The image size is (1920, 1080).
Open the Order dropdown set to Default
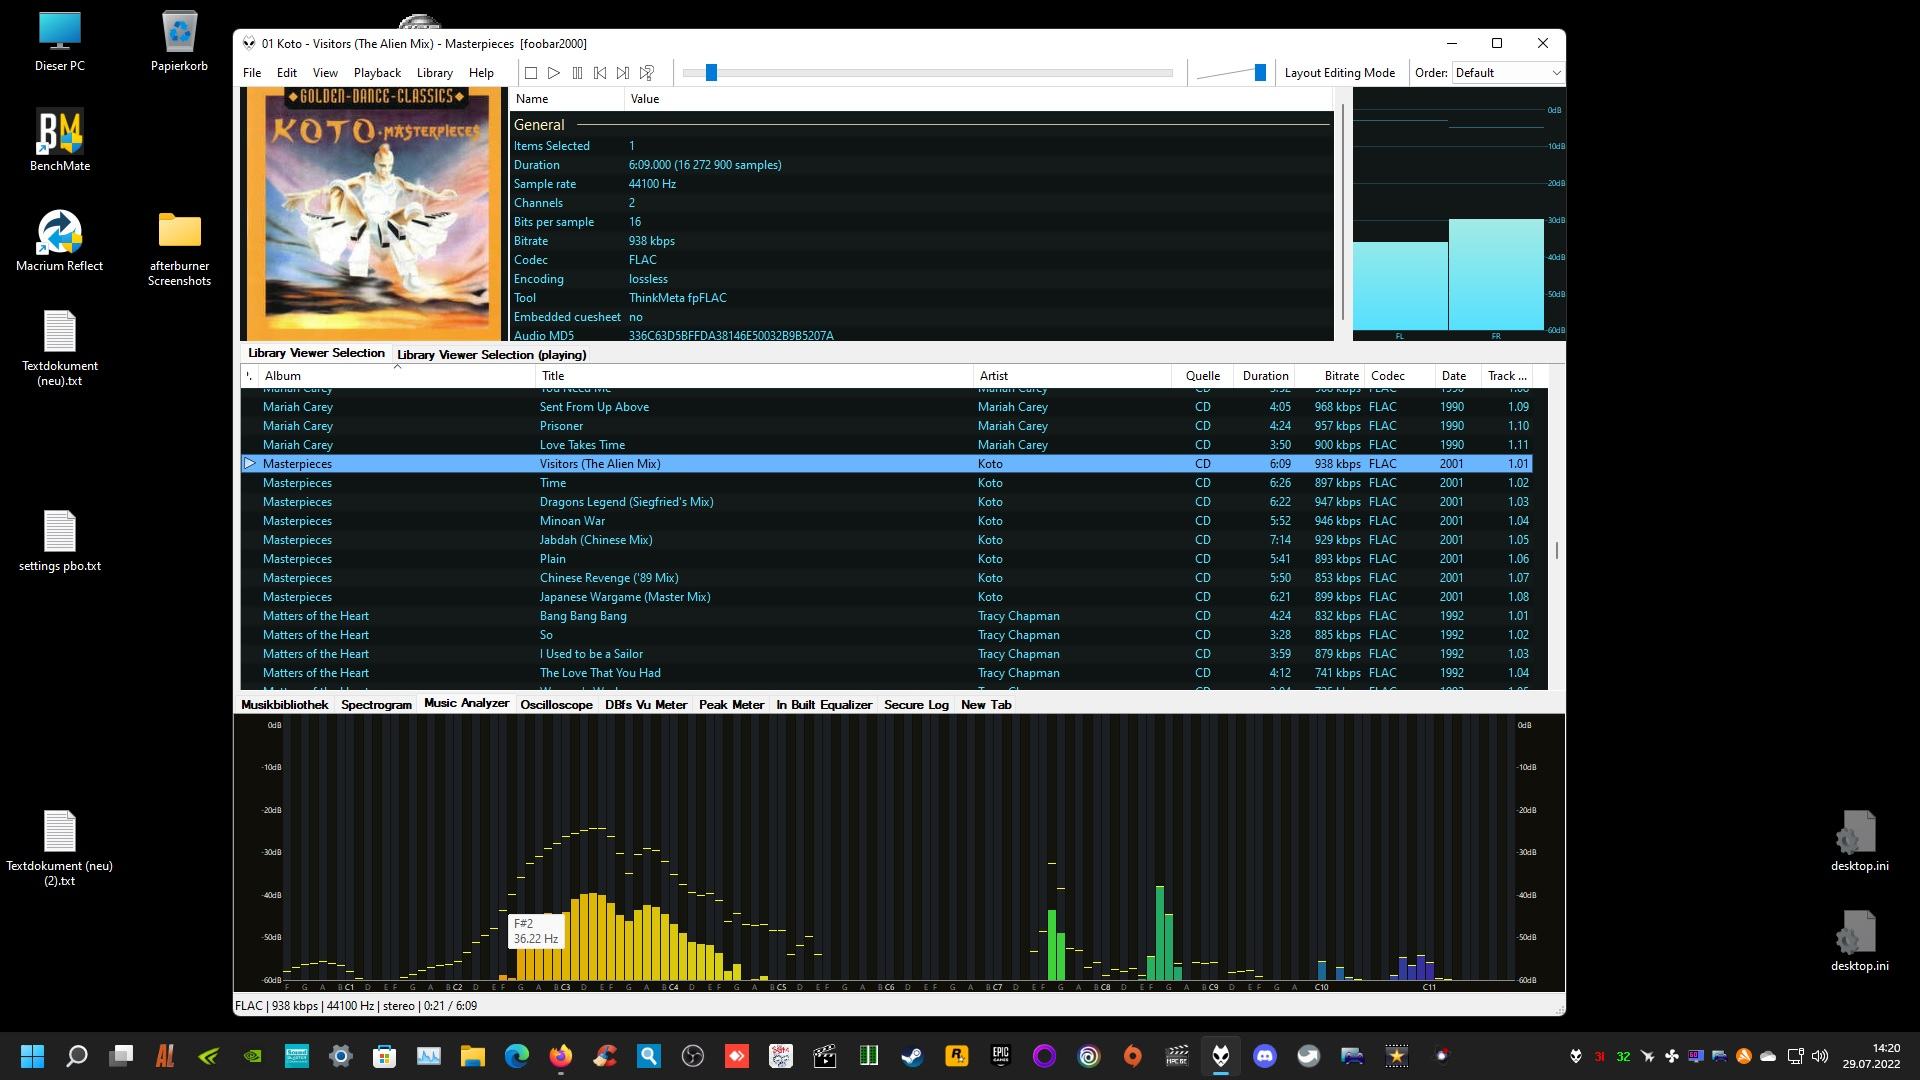click(x=1507, y=73)
